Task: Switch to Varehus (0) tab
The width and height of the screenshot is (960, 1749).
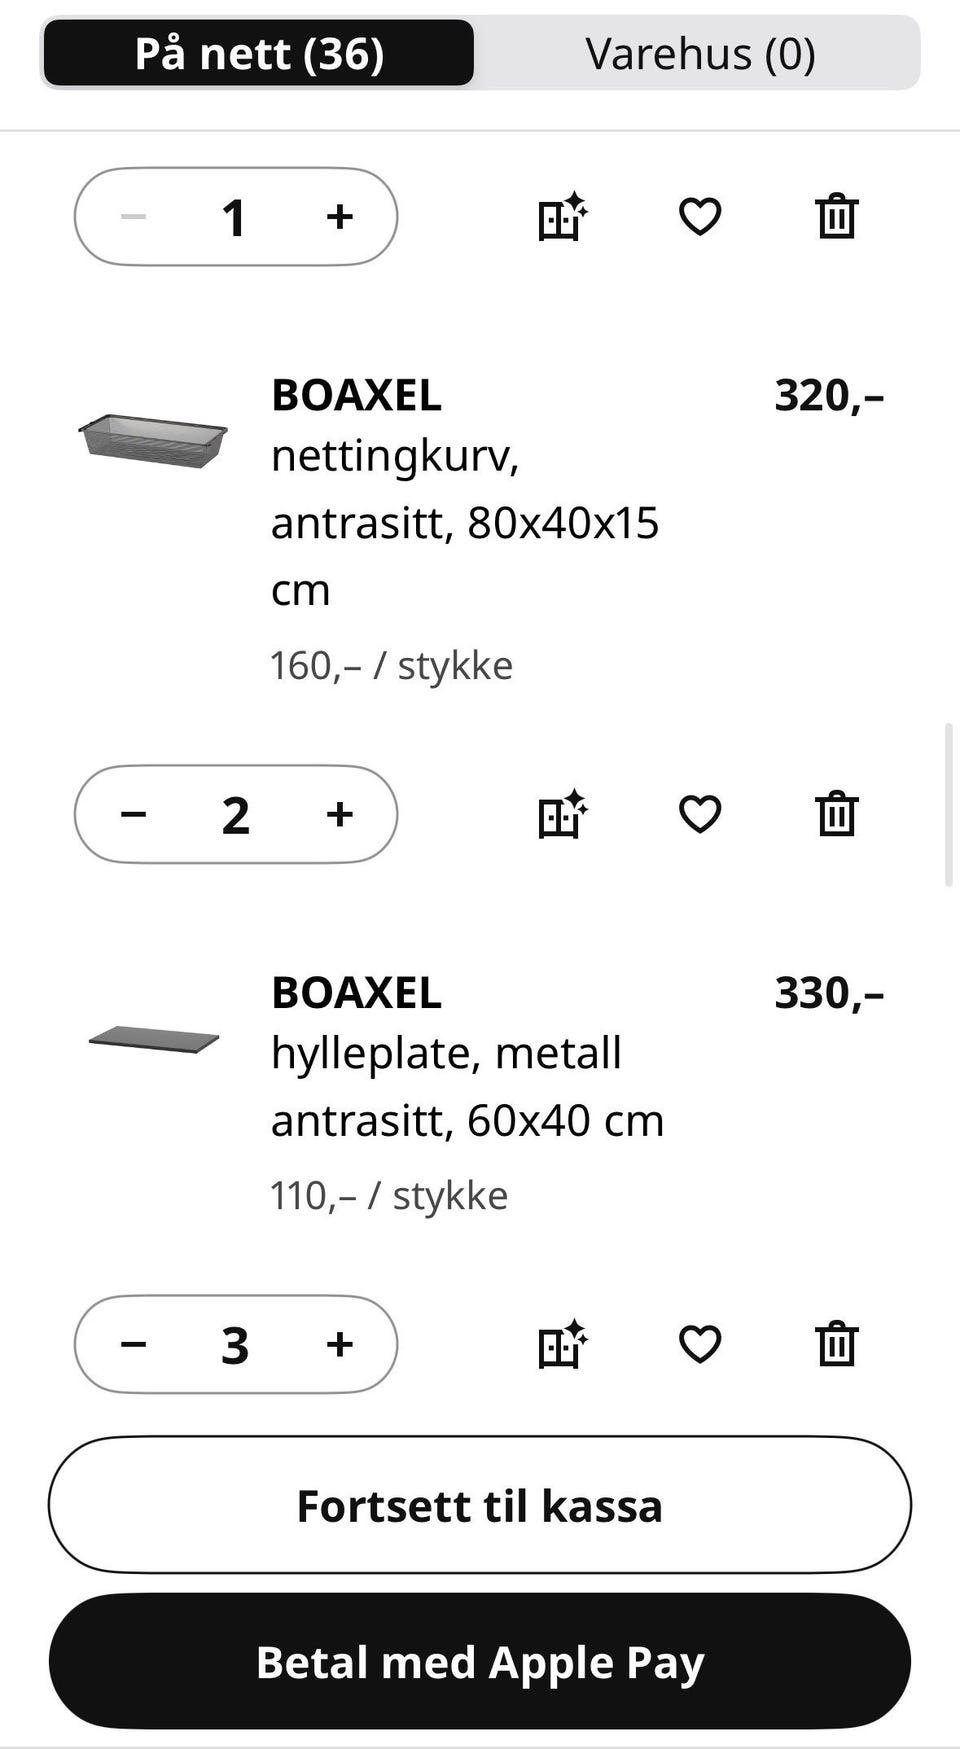Action: point(700,53)
